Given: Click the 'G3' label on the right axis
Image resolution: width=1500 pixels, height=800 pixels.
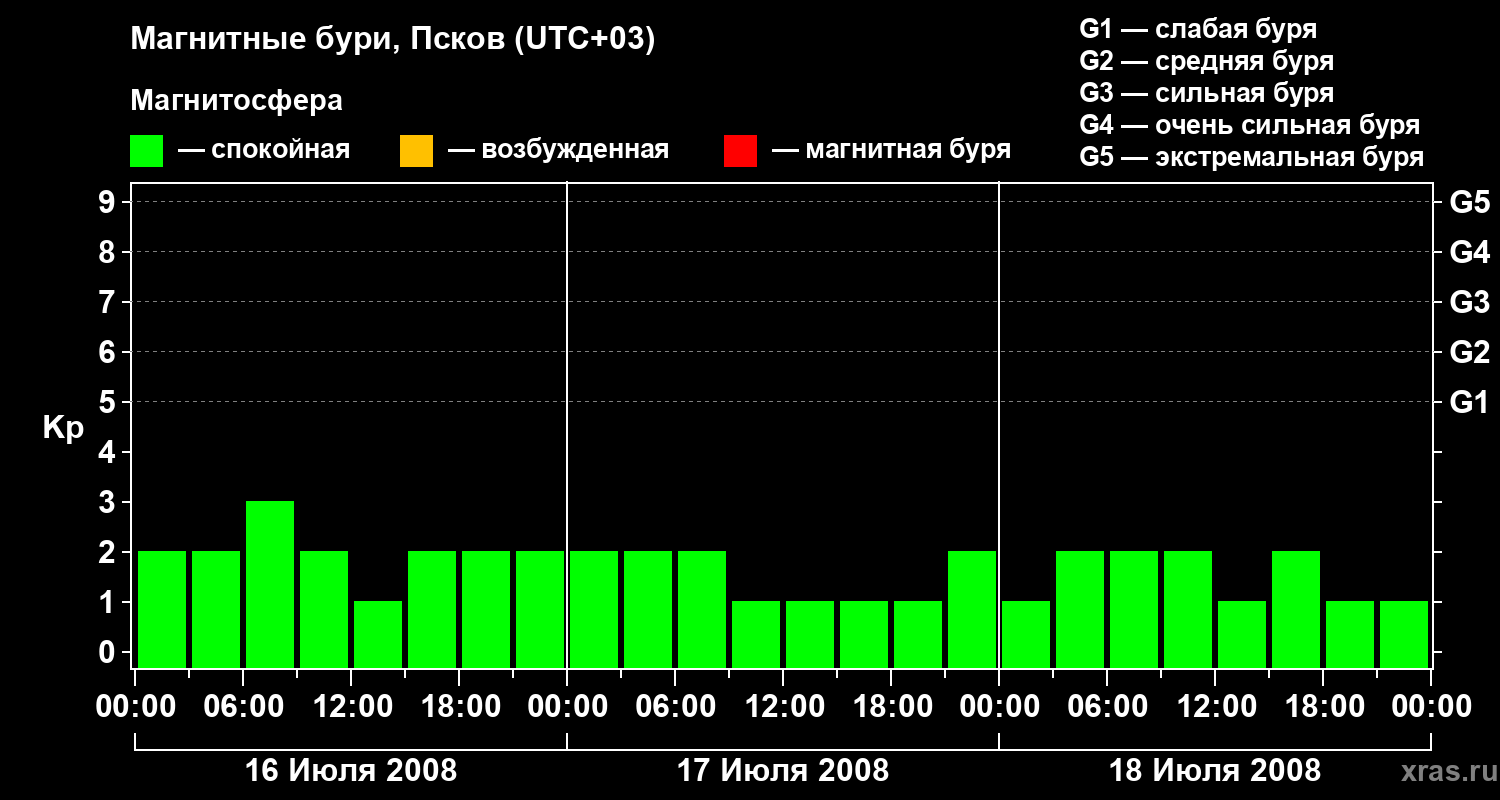Looking at the screenshot, I should pyautogui.click(x=1469, y=303).
